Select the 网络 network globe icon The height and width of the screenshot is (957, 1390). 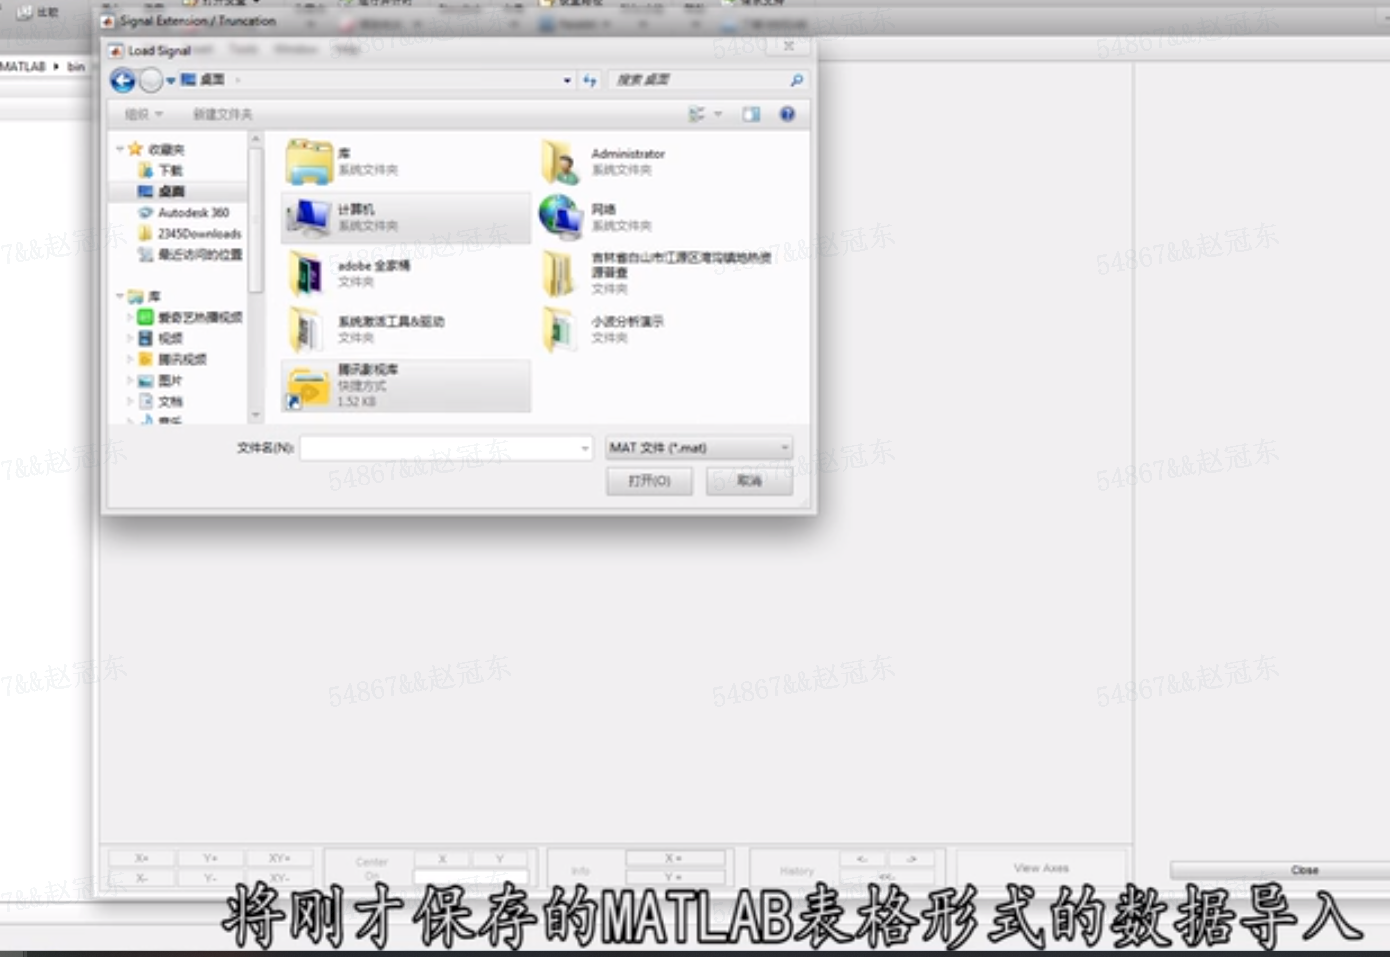[561, 217]
